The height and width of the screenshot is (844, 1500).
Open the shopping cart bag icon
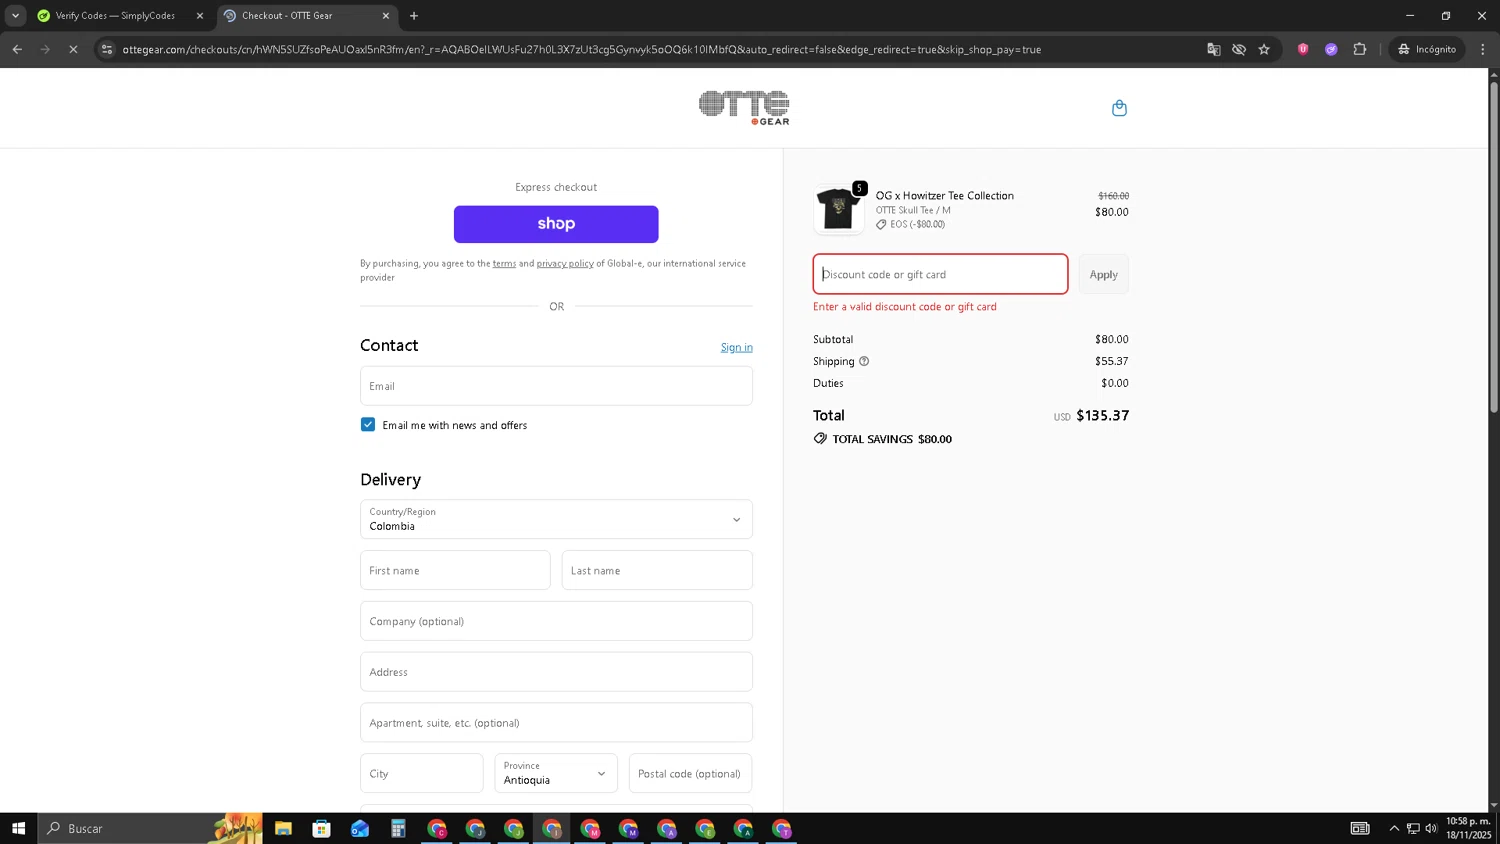tap(1119, 108)
